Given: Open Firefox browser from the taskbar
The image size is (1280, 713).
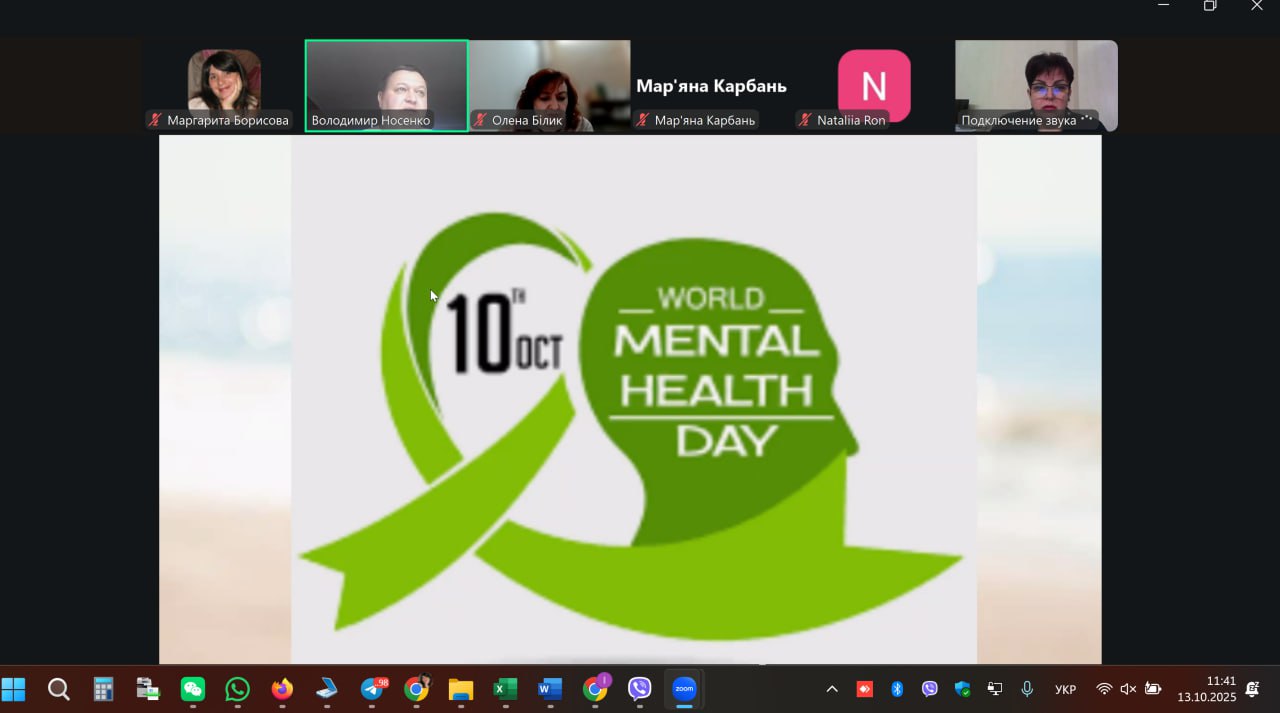Looking at the screenshot, I should 282,689.
